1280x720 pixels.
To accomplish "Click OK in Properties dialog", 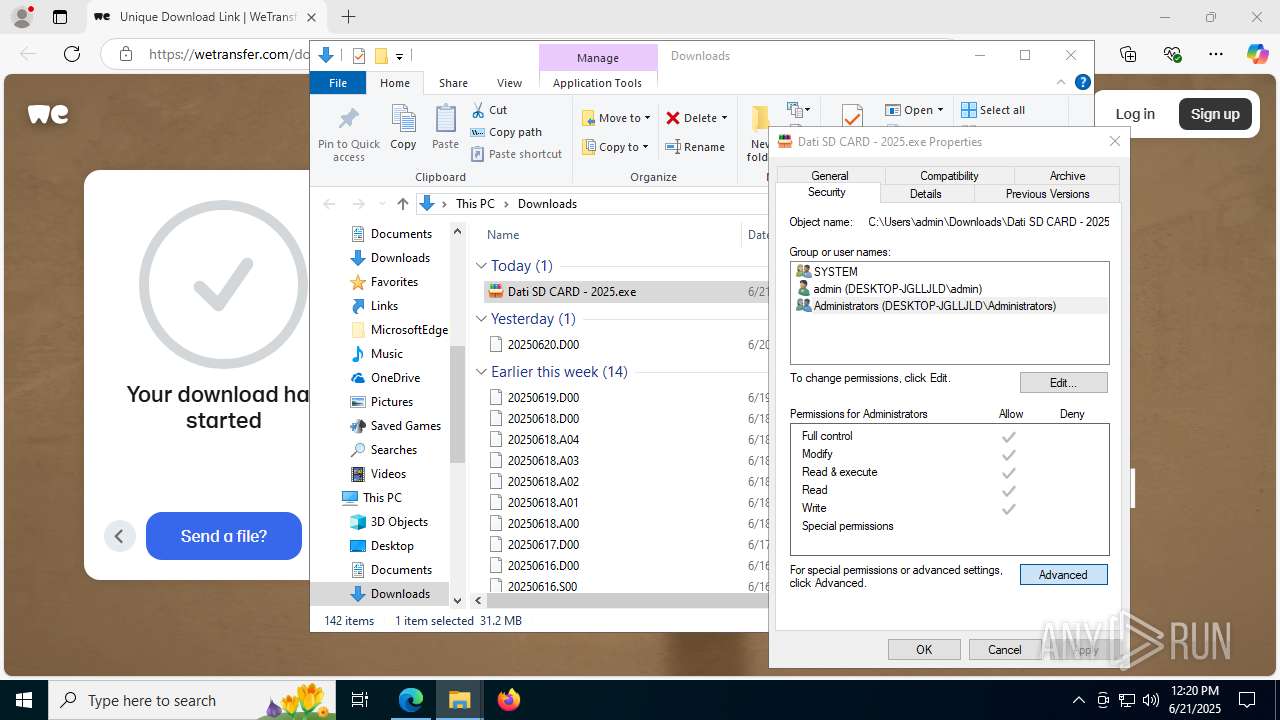I will (x=924, y=650).
